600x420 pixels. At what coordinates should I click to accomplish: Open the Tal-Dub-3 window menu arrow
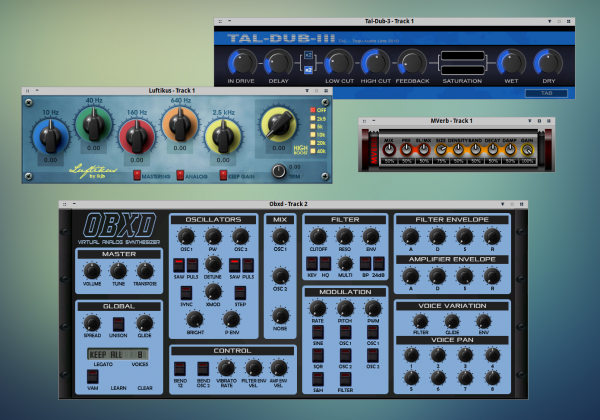tap(549, 21)
